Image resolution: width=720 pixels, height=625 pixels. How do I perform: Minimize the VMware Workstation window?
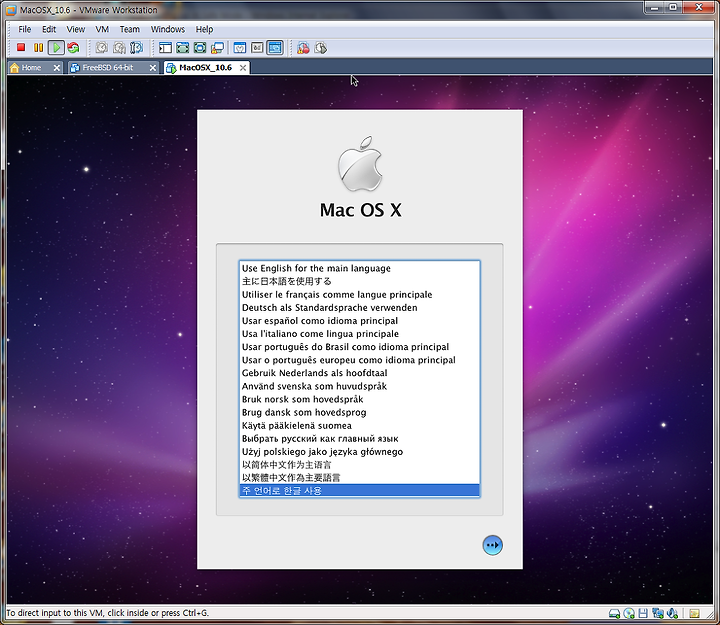(655, 7)
